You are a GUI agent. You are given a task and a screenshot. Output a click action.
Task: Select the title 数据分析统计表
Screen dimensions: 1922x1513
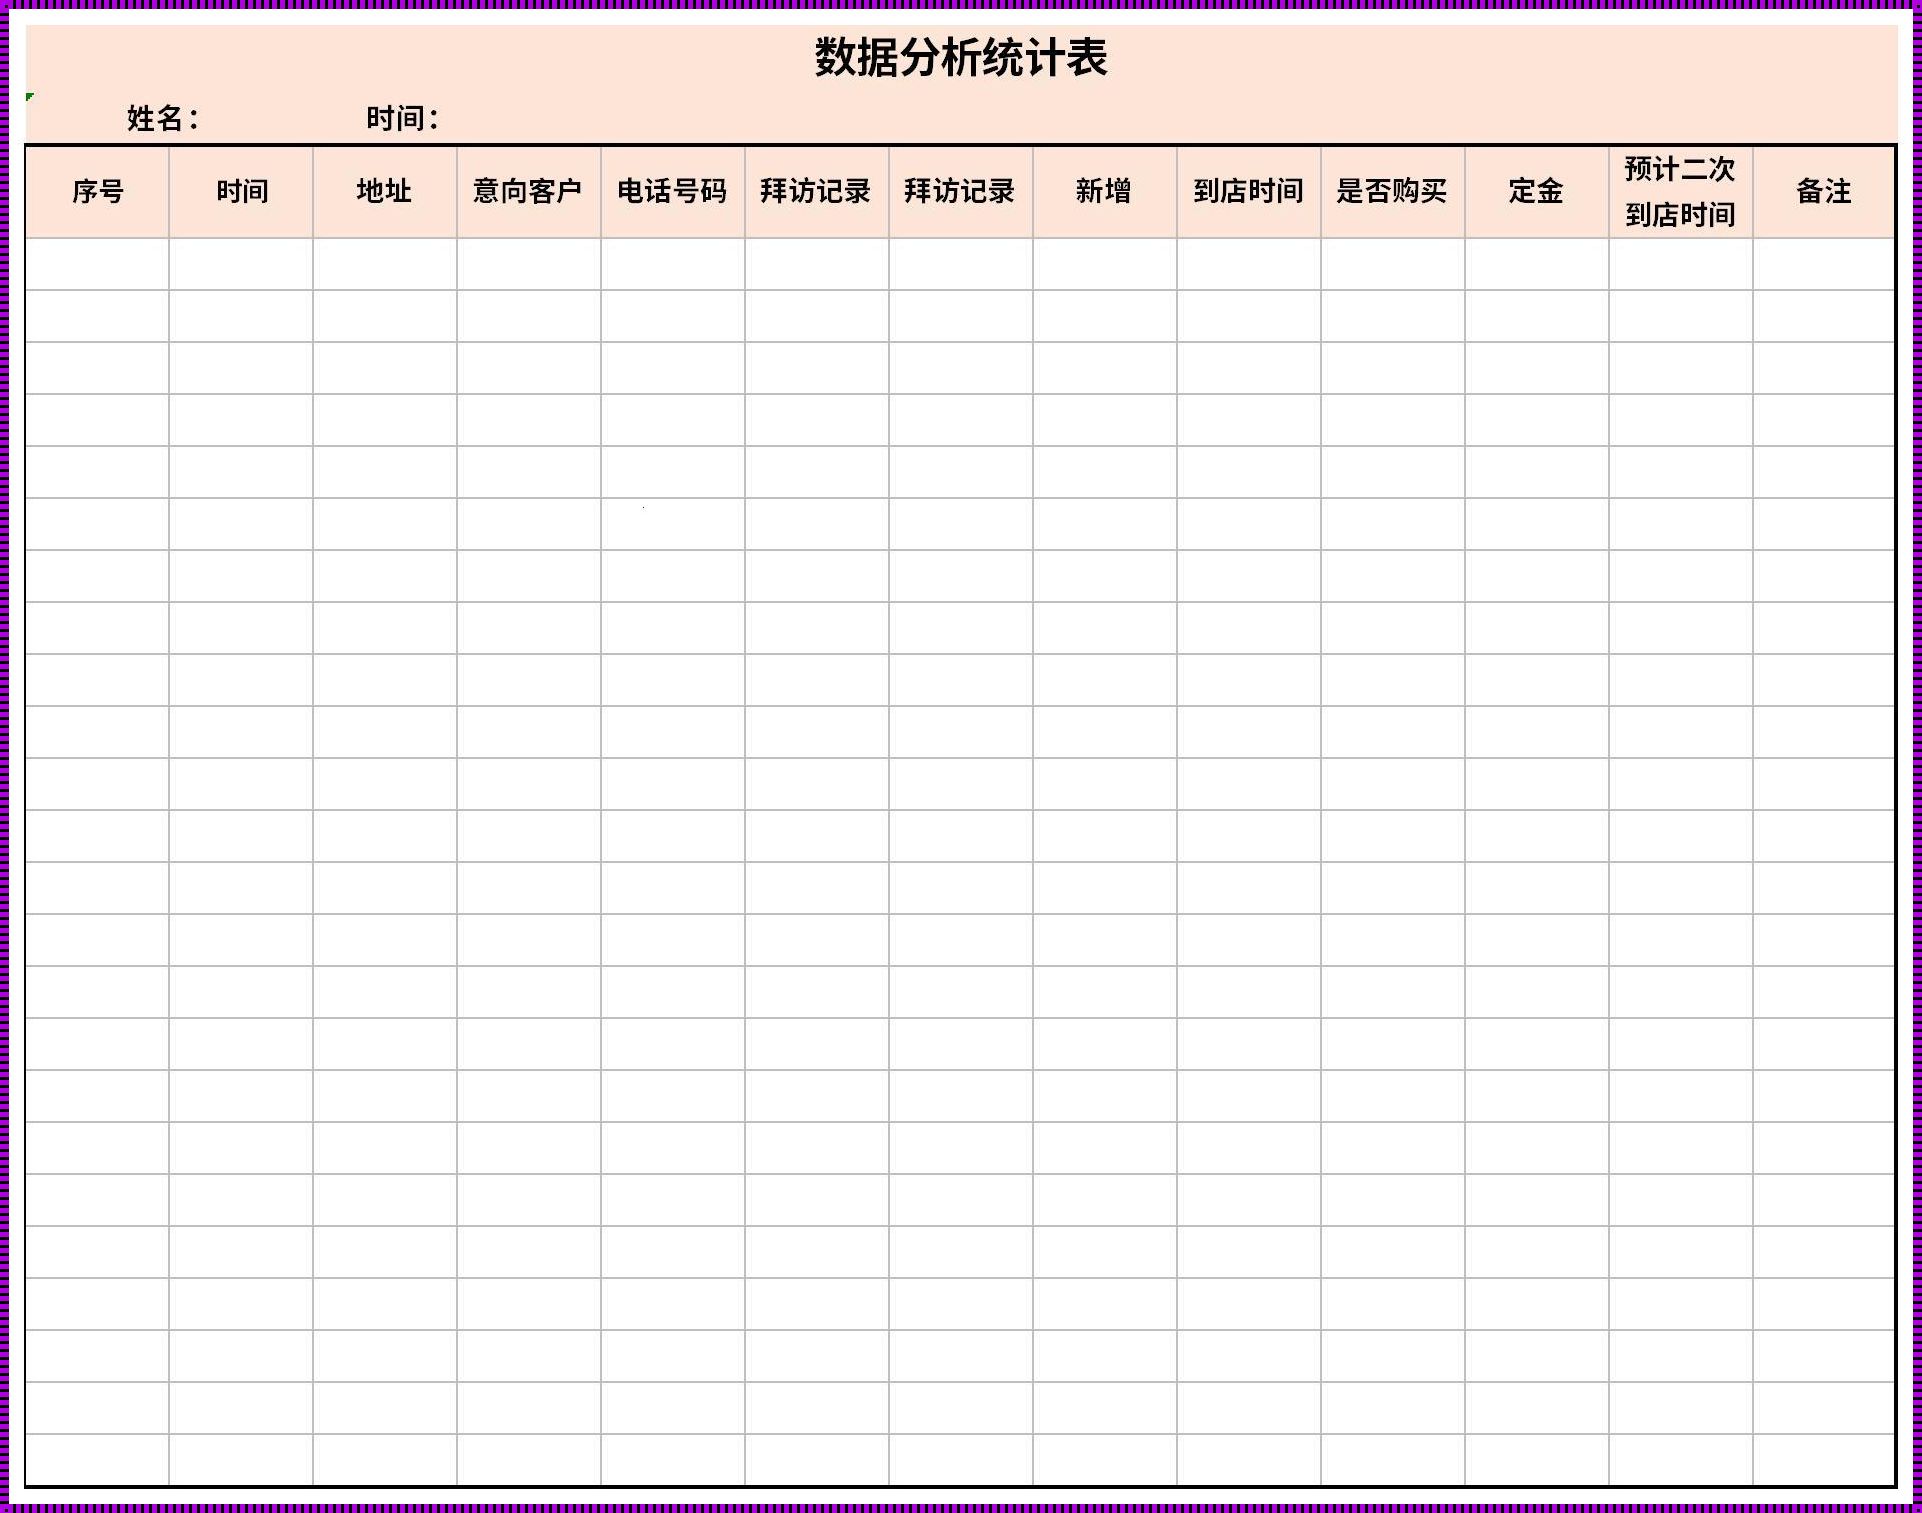961,57
